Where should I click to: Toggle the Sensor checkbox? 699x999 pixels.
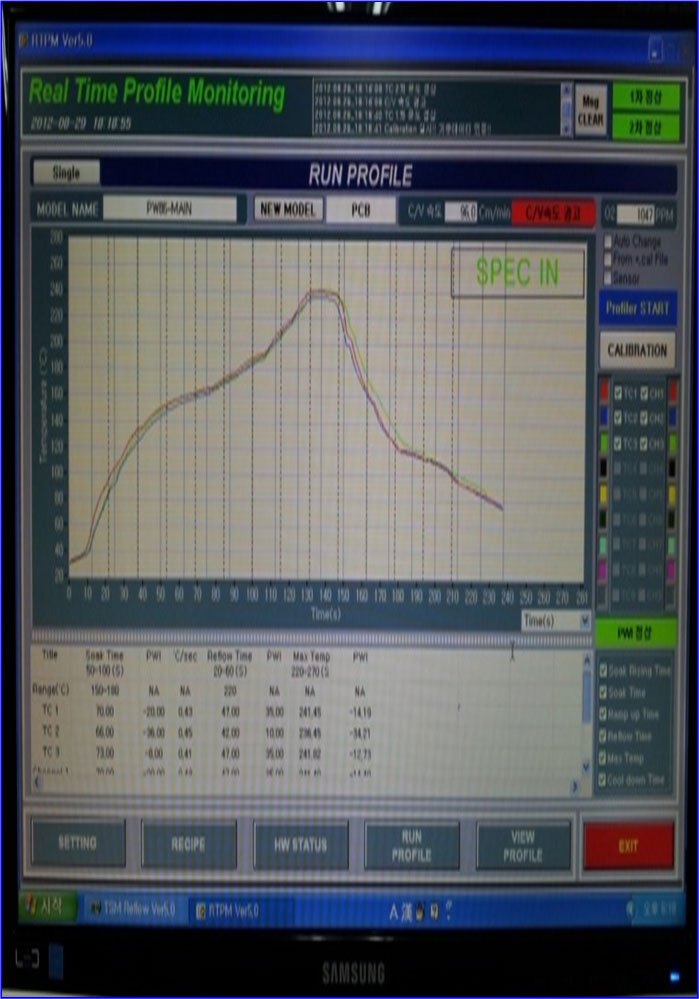608,278
